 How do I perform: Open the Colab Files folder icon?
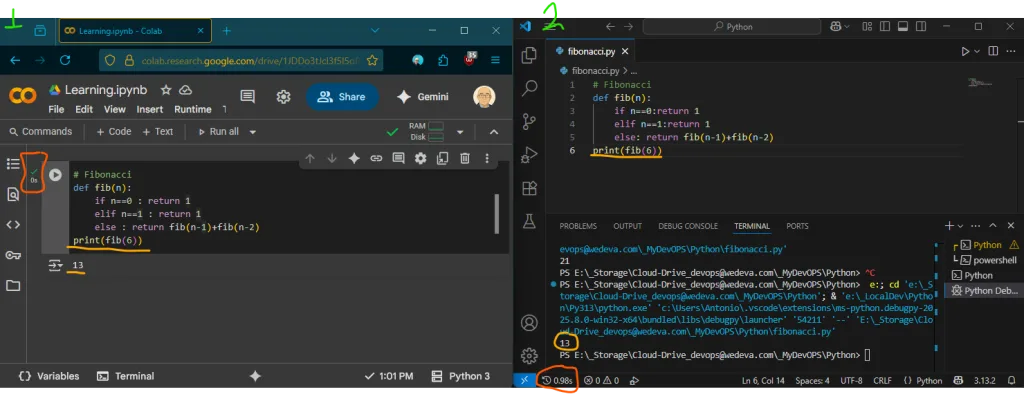click(x=13, y=286)
